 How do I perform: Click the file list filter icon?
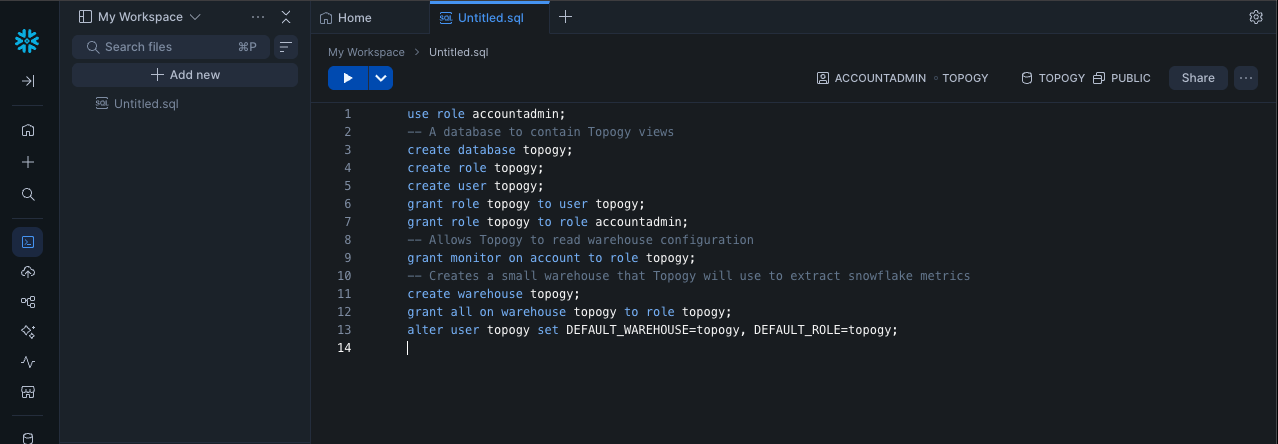pos(286,47)
